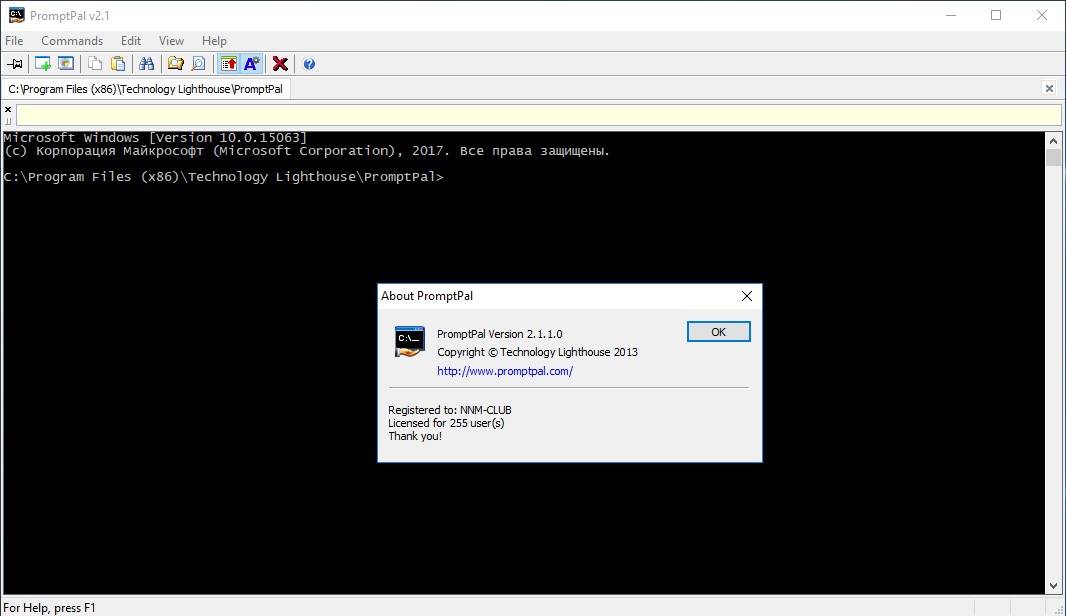Image resolution: width=1066 pixels, height=616 pixels.
Task: Click the pin icon in toolbar
Action: coord(14,64)
